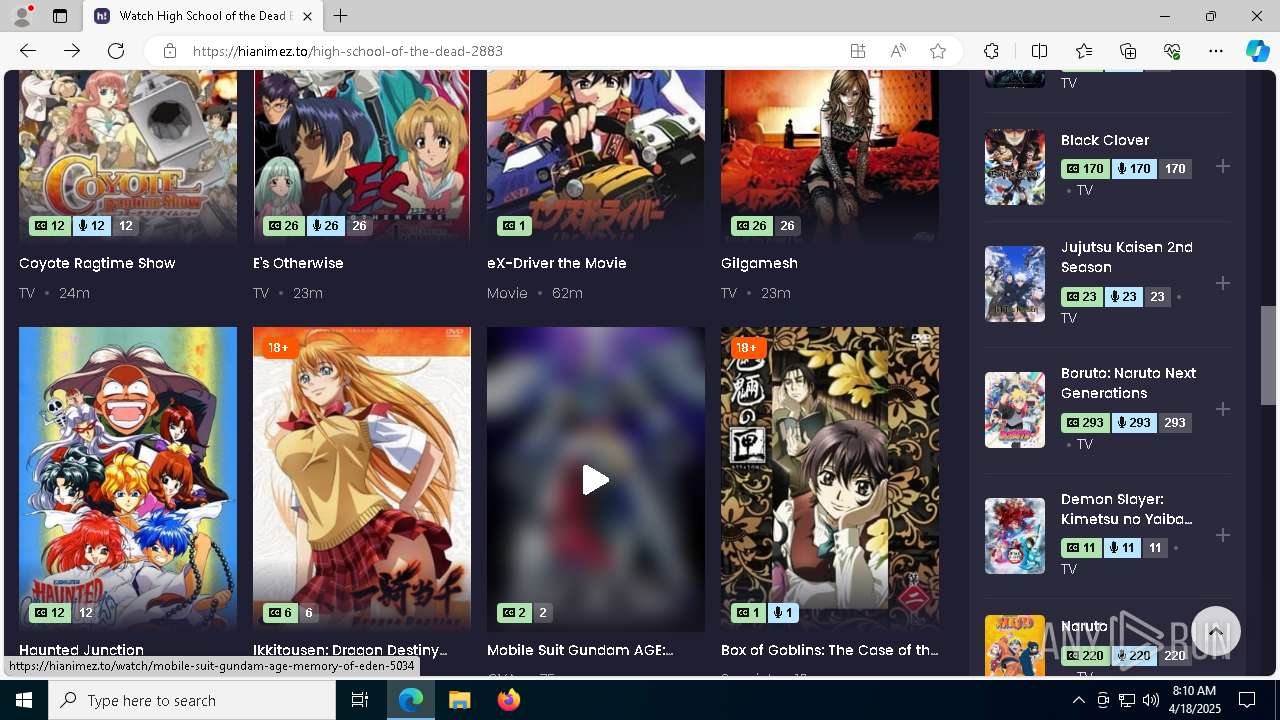Open Ikkitousen: Dragon Destiny title link

(350, 650)
